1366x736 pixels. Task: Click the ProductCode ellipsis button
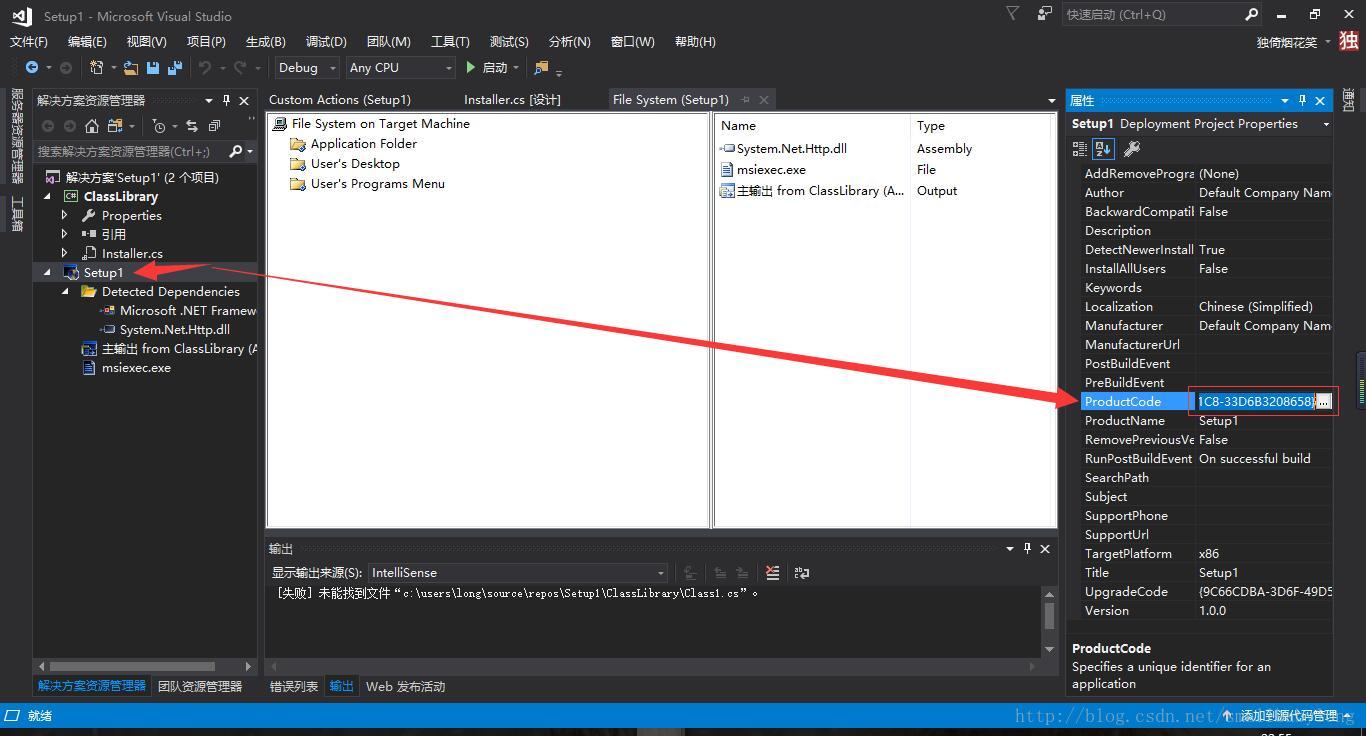point(1323,401)
